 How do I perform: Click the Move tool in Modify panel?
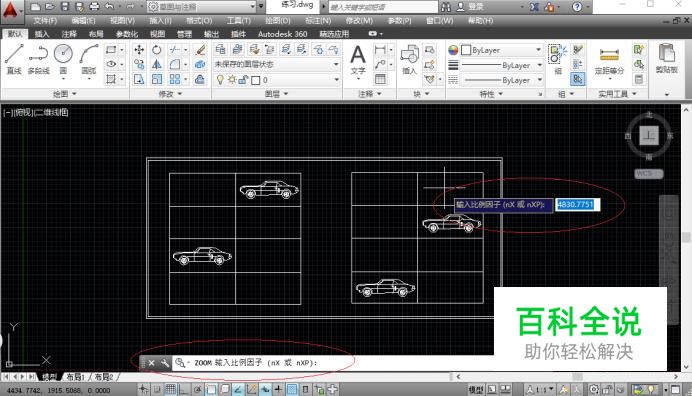coord(139,50)
